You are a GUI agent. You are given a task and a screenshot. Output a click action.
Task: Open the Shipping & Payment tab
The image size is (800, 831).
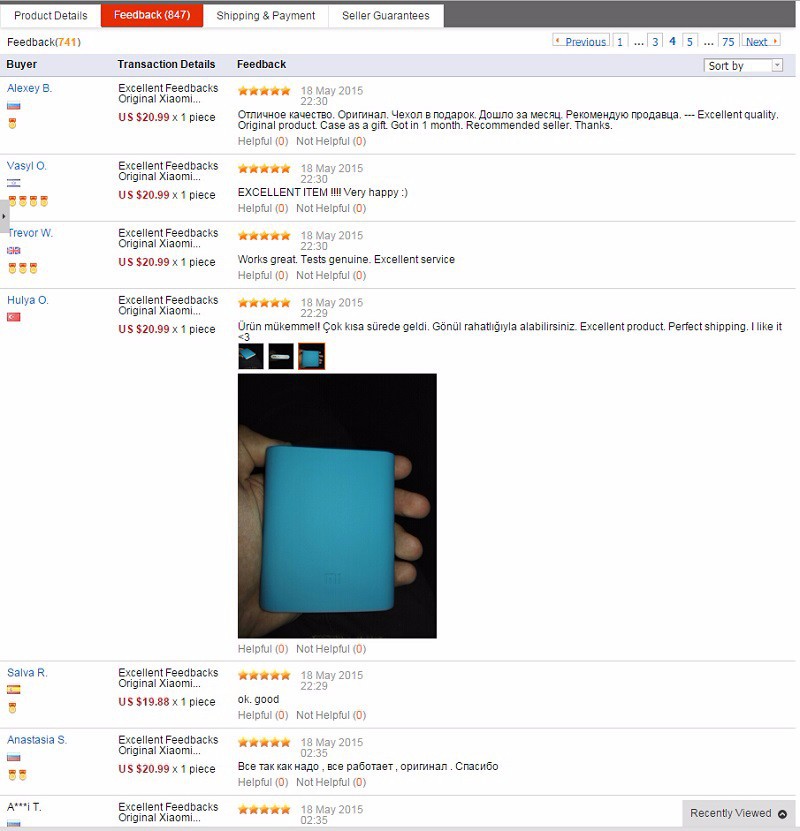pyautogui.click(x=265, y=15)
